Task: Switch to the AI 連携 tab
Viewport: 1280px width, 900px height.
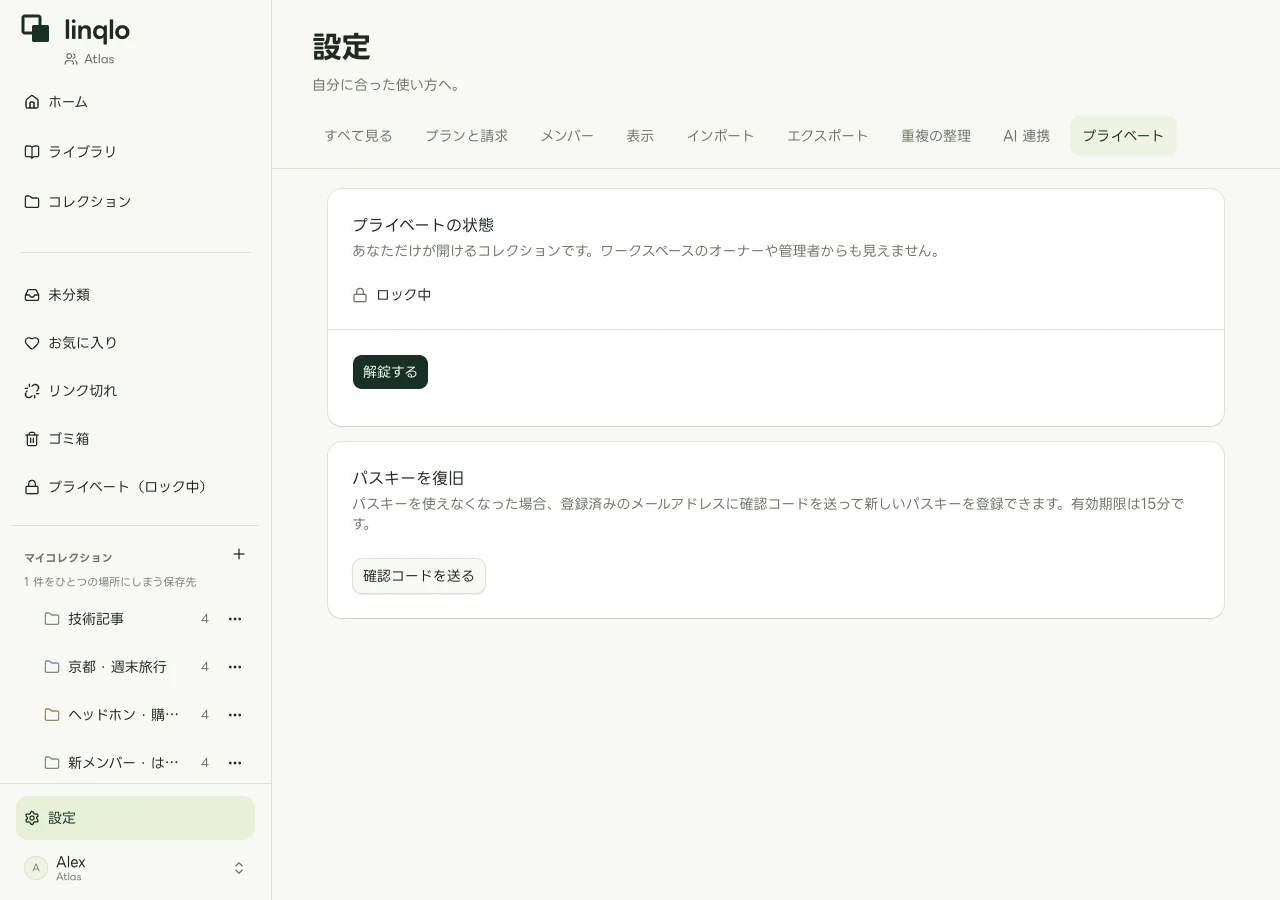Action: click(x=1026, y=136)
